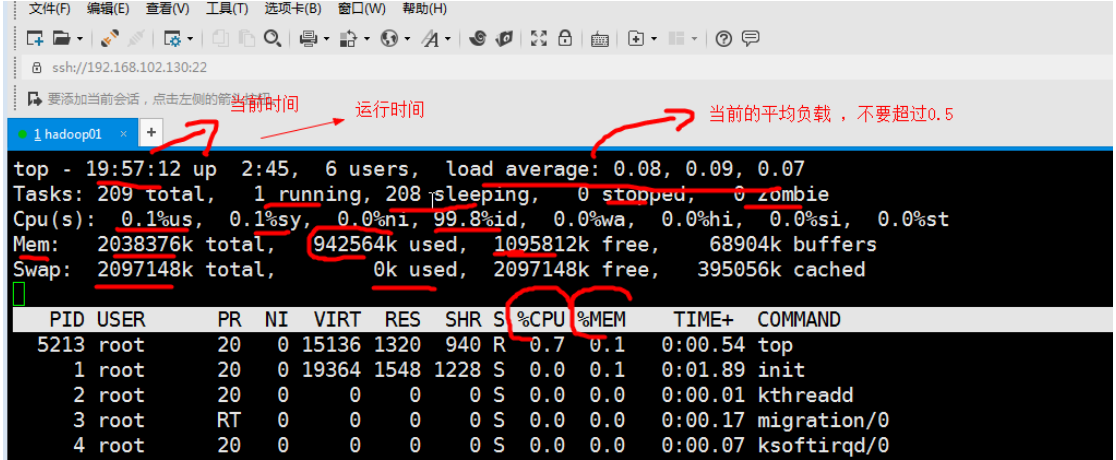Click the Open folder icon
The height and width of the screenshot is (460, 1116).
63,38
